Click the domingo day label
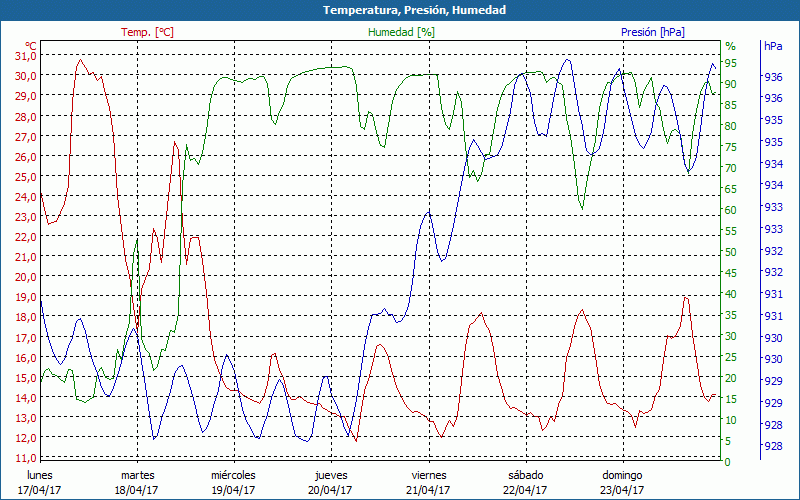 tap(622, 475)
